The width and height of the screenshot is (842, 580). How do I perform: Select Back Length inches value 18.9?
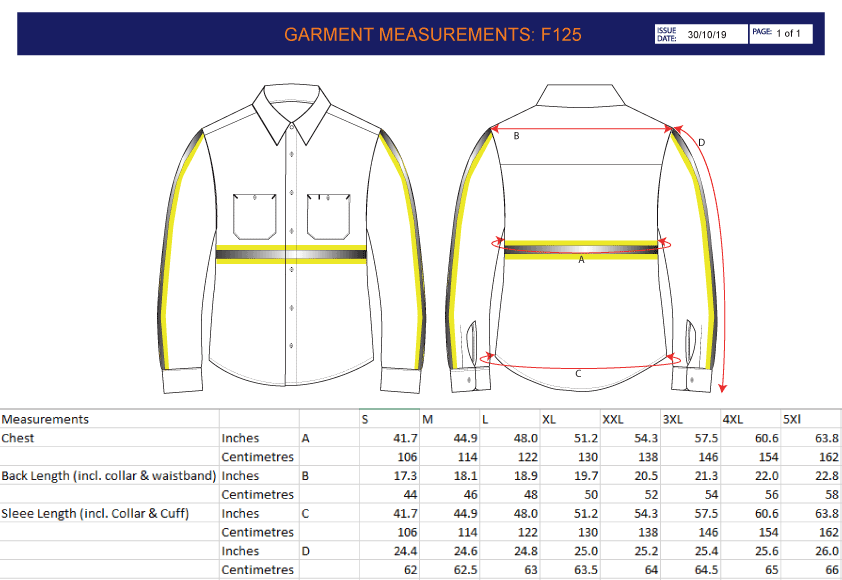pos(525,475)
